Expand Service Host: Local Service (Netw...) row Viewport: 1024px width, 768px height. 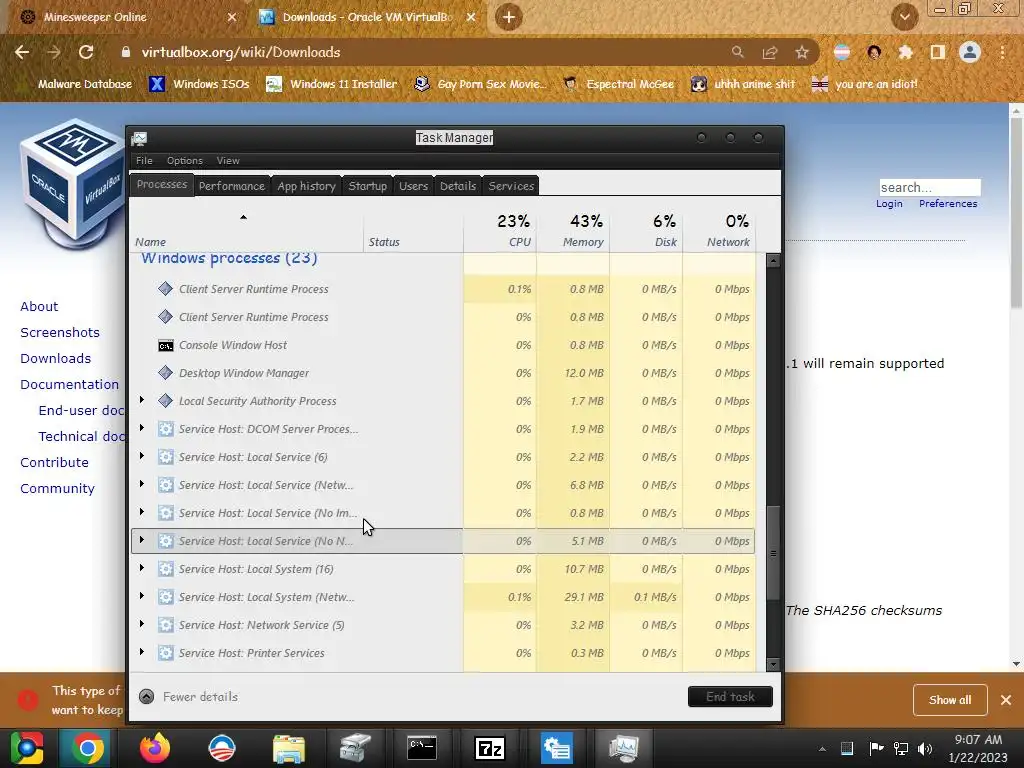[x=142, y=485]
